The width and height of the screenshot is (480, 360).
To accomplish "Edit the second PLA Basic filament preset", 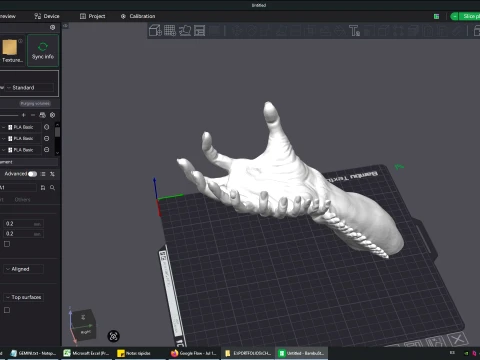I will click(x=47, y=138).
